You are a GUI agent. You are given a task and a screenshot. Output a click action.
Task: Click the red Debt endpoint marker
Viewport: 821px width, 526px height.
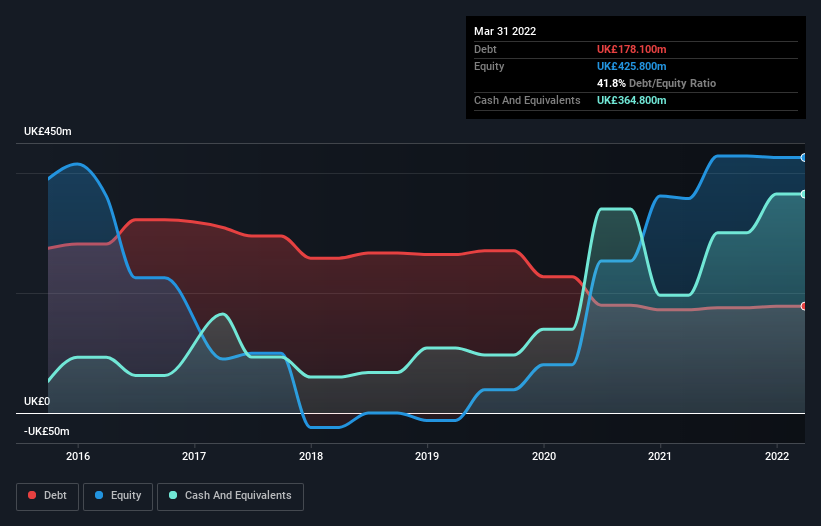(x=804, y=306)
